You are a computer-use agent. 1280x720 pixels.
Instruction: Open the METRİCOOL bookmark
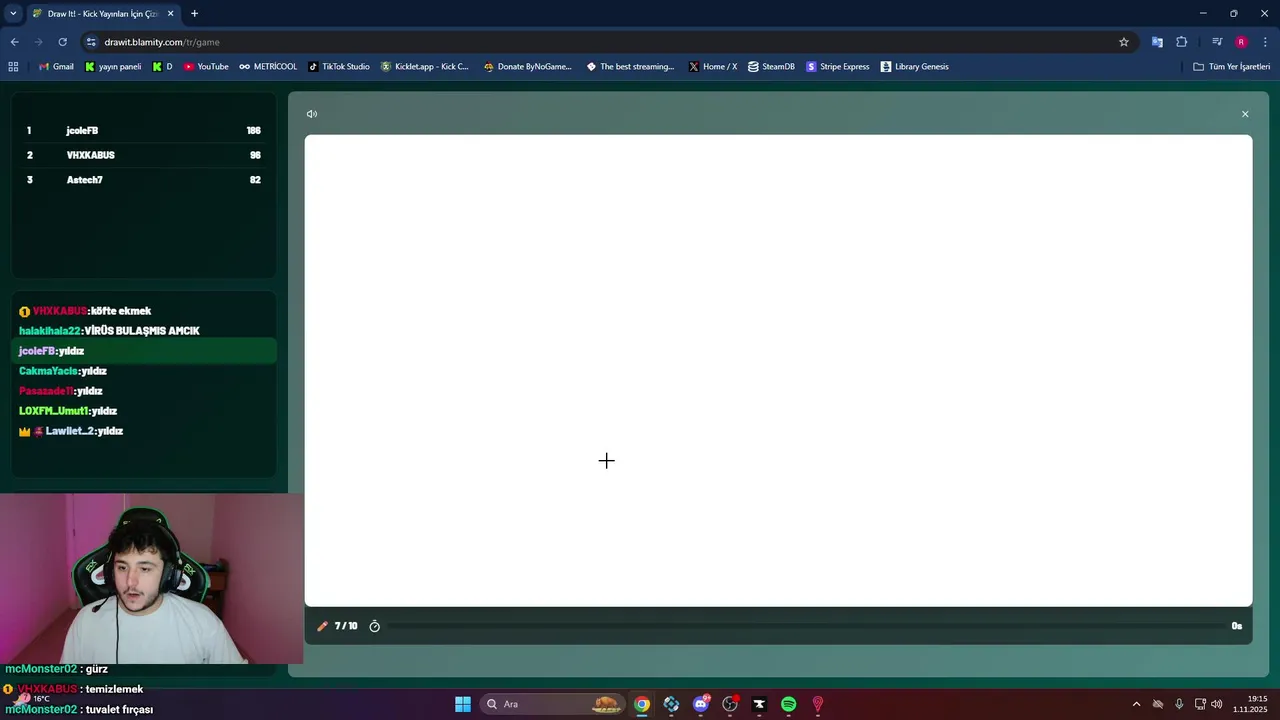pyautogui.click(x=268, y=67)
